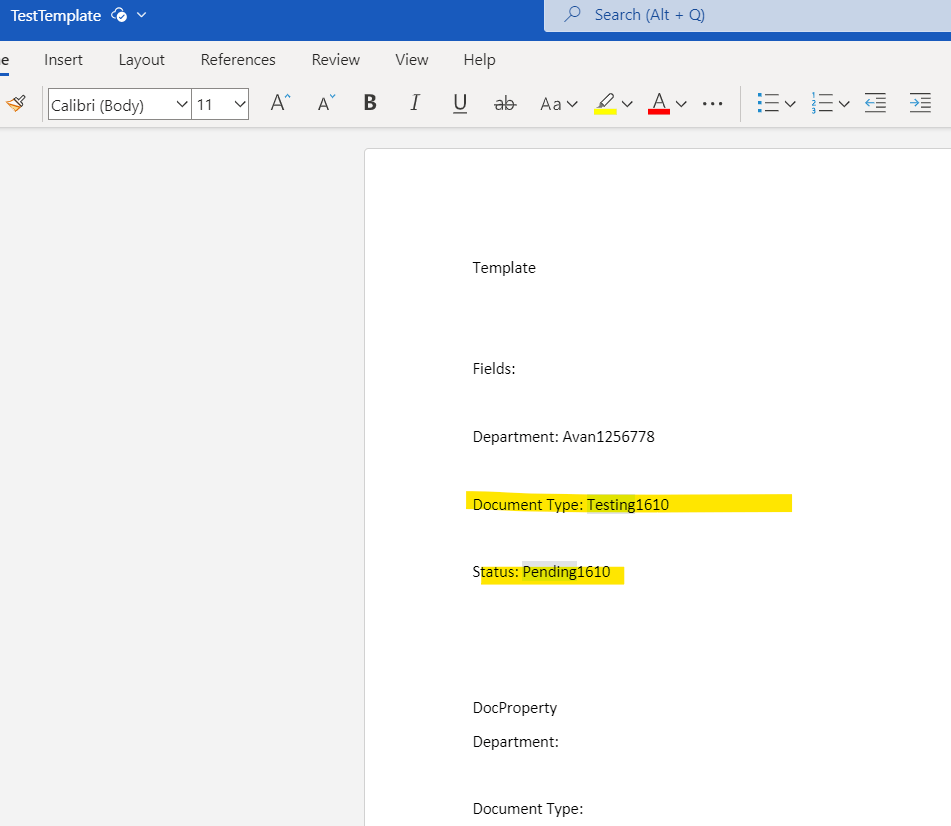Click the Shrink Font icon
This screenshot has width=951, height=826.
coord(326,103)
